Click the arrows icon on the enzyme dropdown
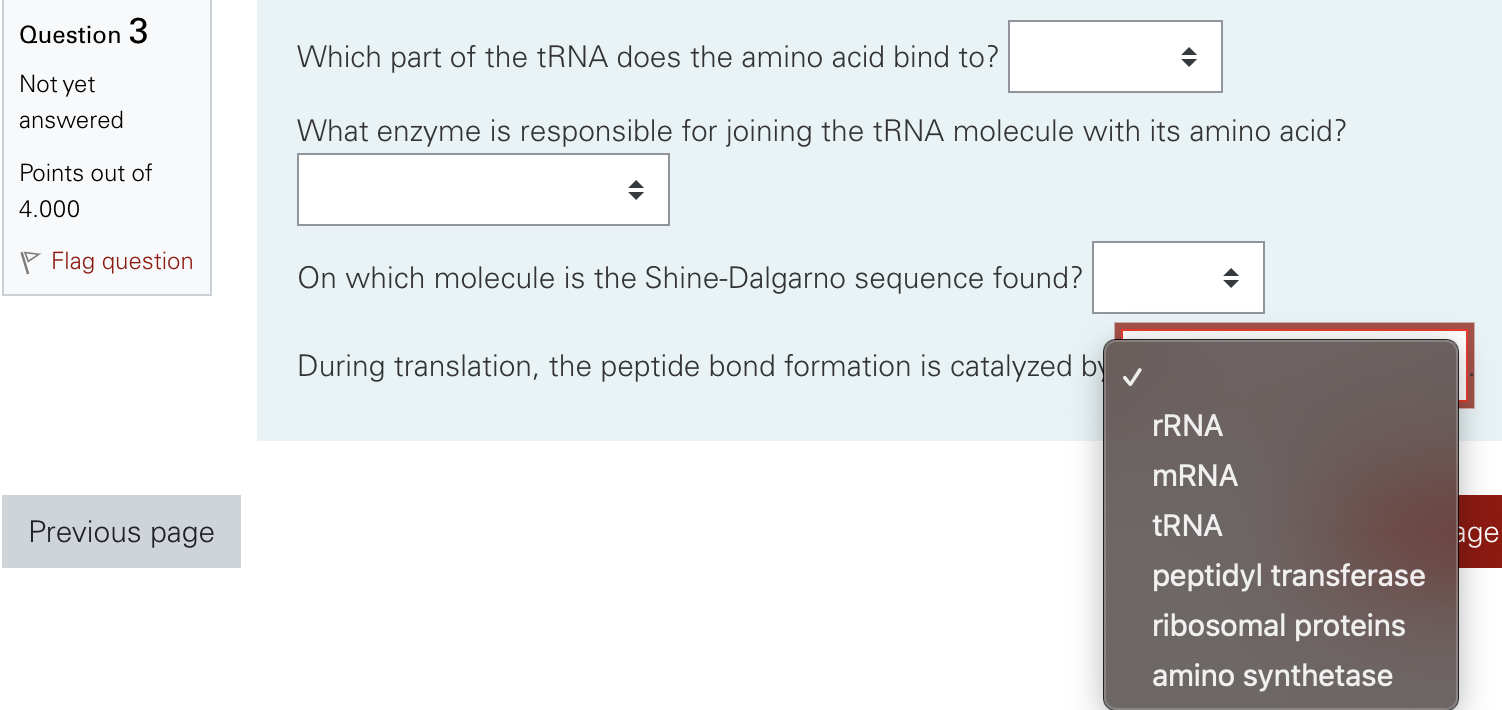 pyautogui.click(x=637, y=190)
